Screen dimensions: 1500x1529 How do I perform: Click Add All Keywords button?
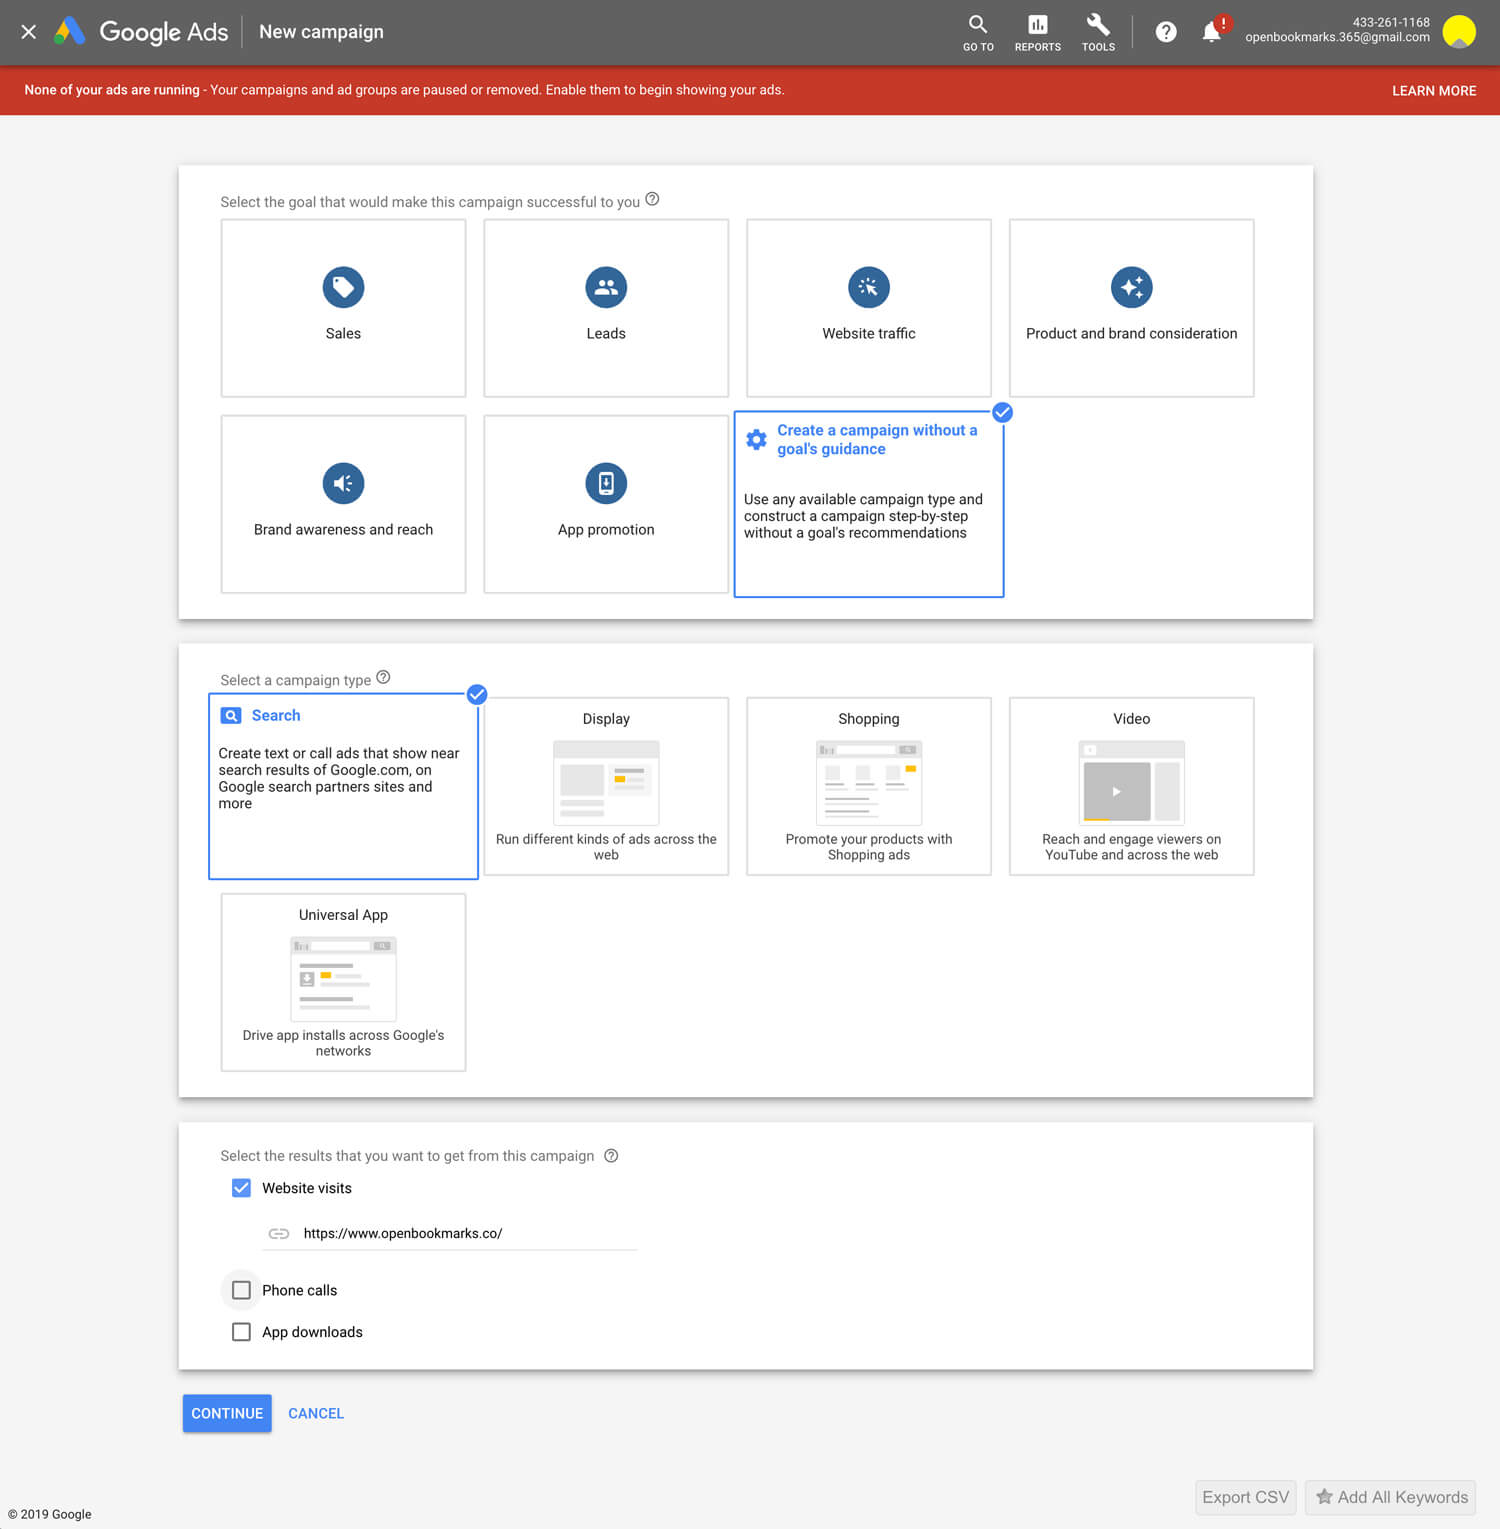[1390, 1497]
